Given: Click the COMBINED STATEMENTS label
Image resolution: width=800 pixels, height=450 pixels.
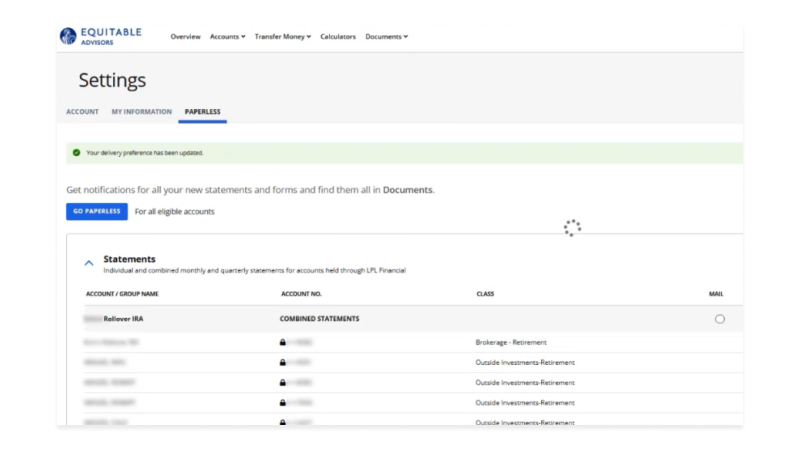Looking at the screenshot, I should 319,319.
